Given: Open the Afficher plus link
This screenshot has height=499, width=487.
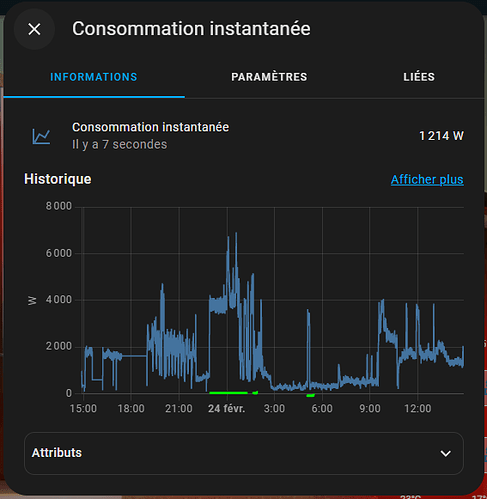Looking at the screenshot, I should (427, 180).
